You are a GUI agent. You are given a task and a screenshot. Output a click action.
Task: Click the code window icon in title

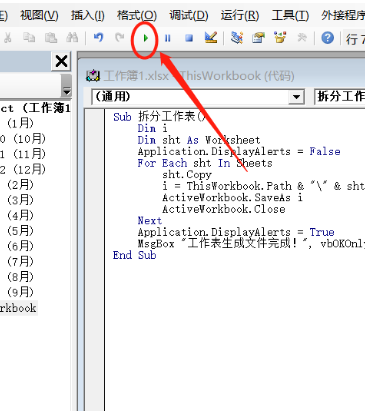point(93,76)
